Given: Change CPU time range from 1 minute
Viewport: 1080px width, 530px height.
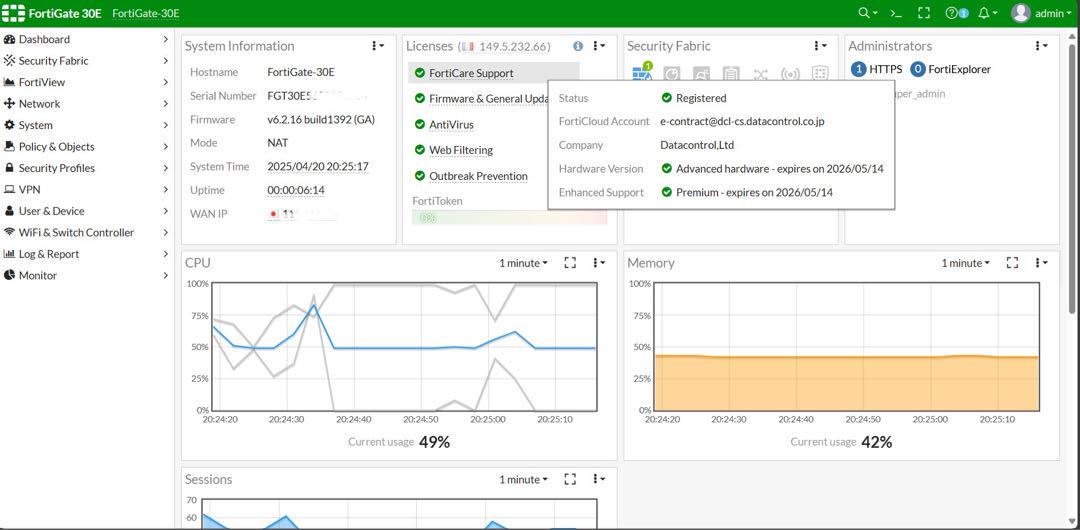Looking at the screenshot, I should click(x=523, y=263).
